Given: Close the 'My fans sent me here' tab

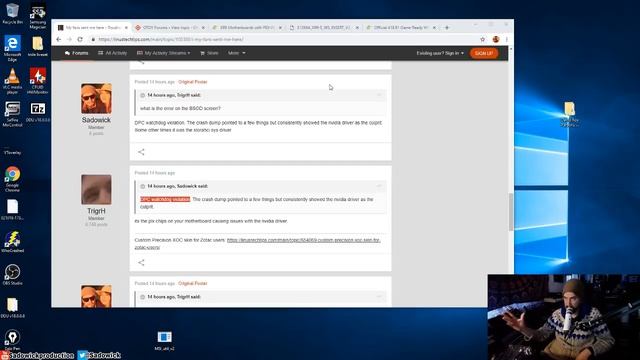Looking at the screenshot, I should (x=126, y=27).
